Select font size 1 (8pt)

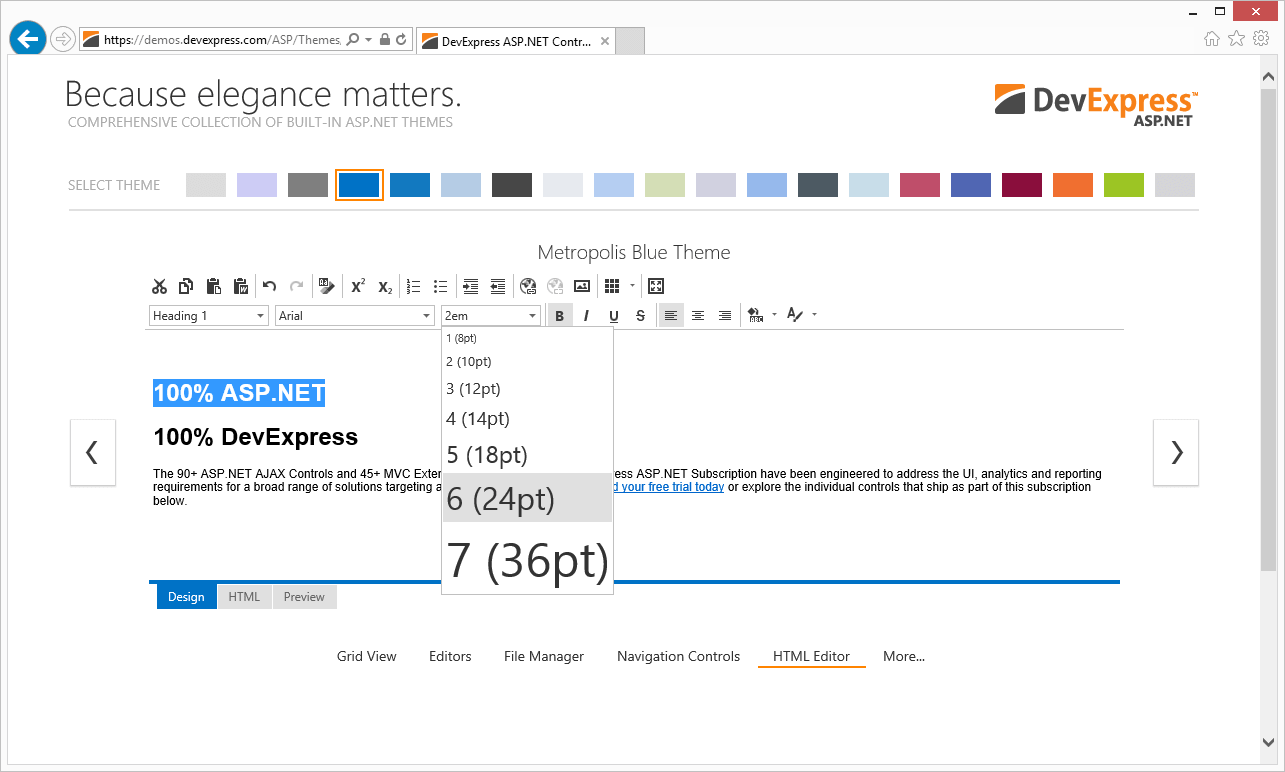tap(527, 338)
